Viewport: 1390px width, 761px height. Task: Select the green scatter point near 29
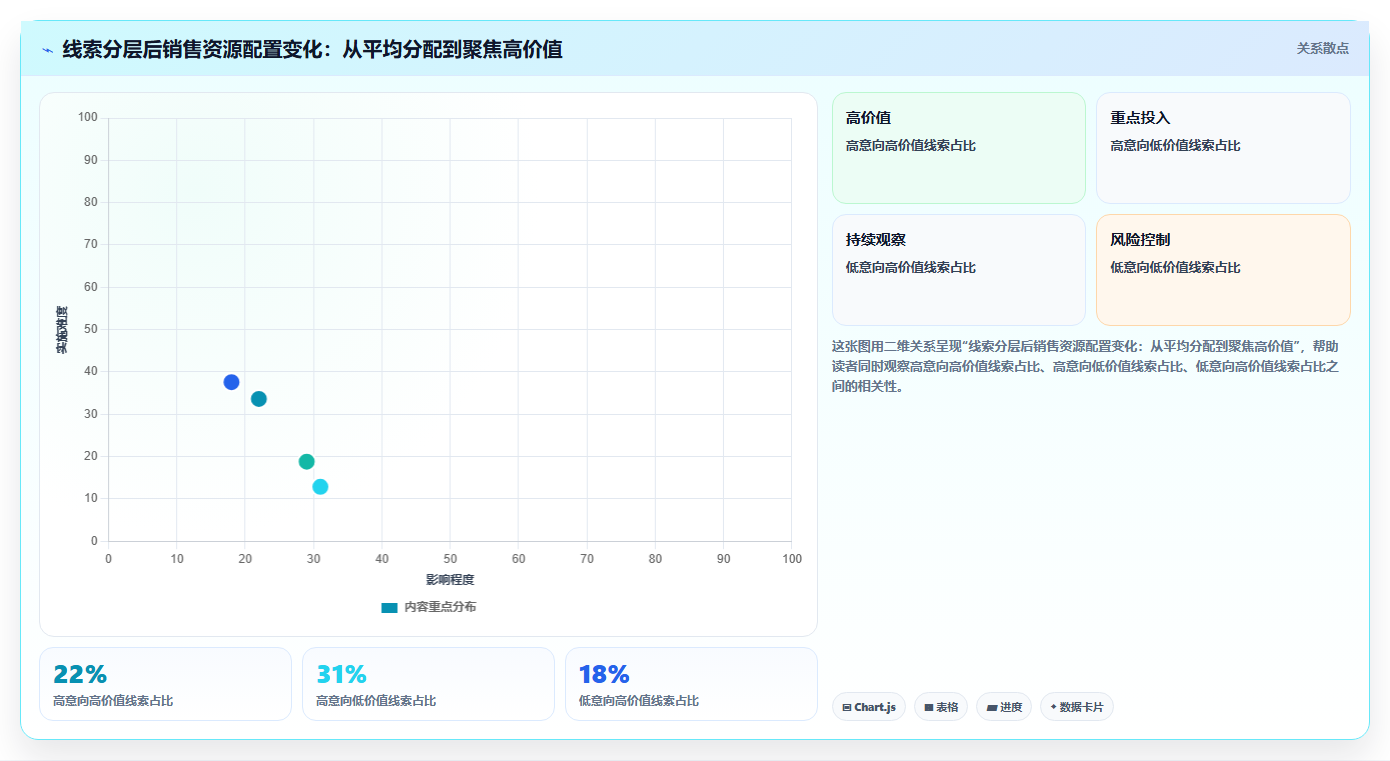click(307, 462)
